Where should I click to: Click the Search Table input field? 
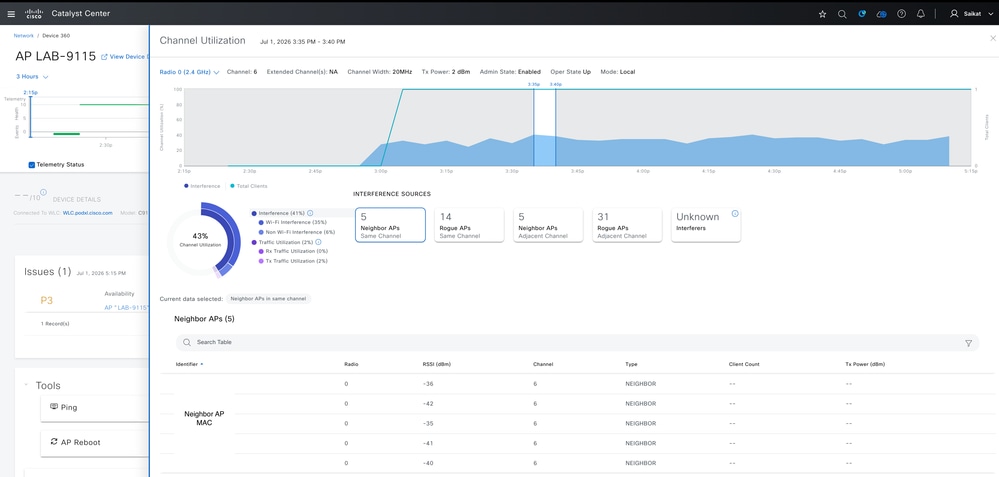click(x=577, y=343)
